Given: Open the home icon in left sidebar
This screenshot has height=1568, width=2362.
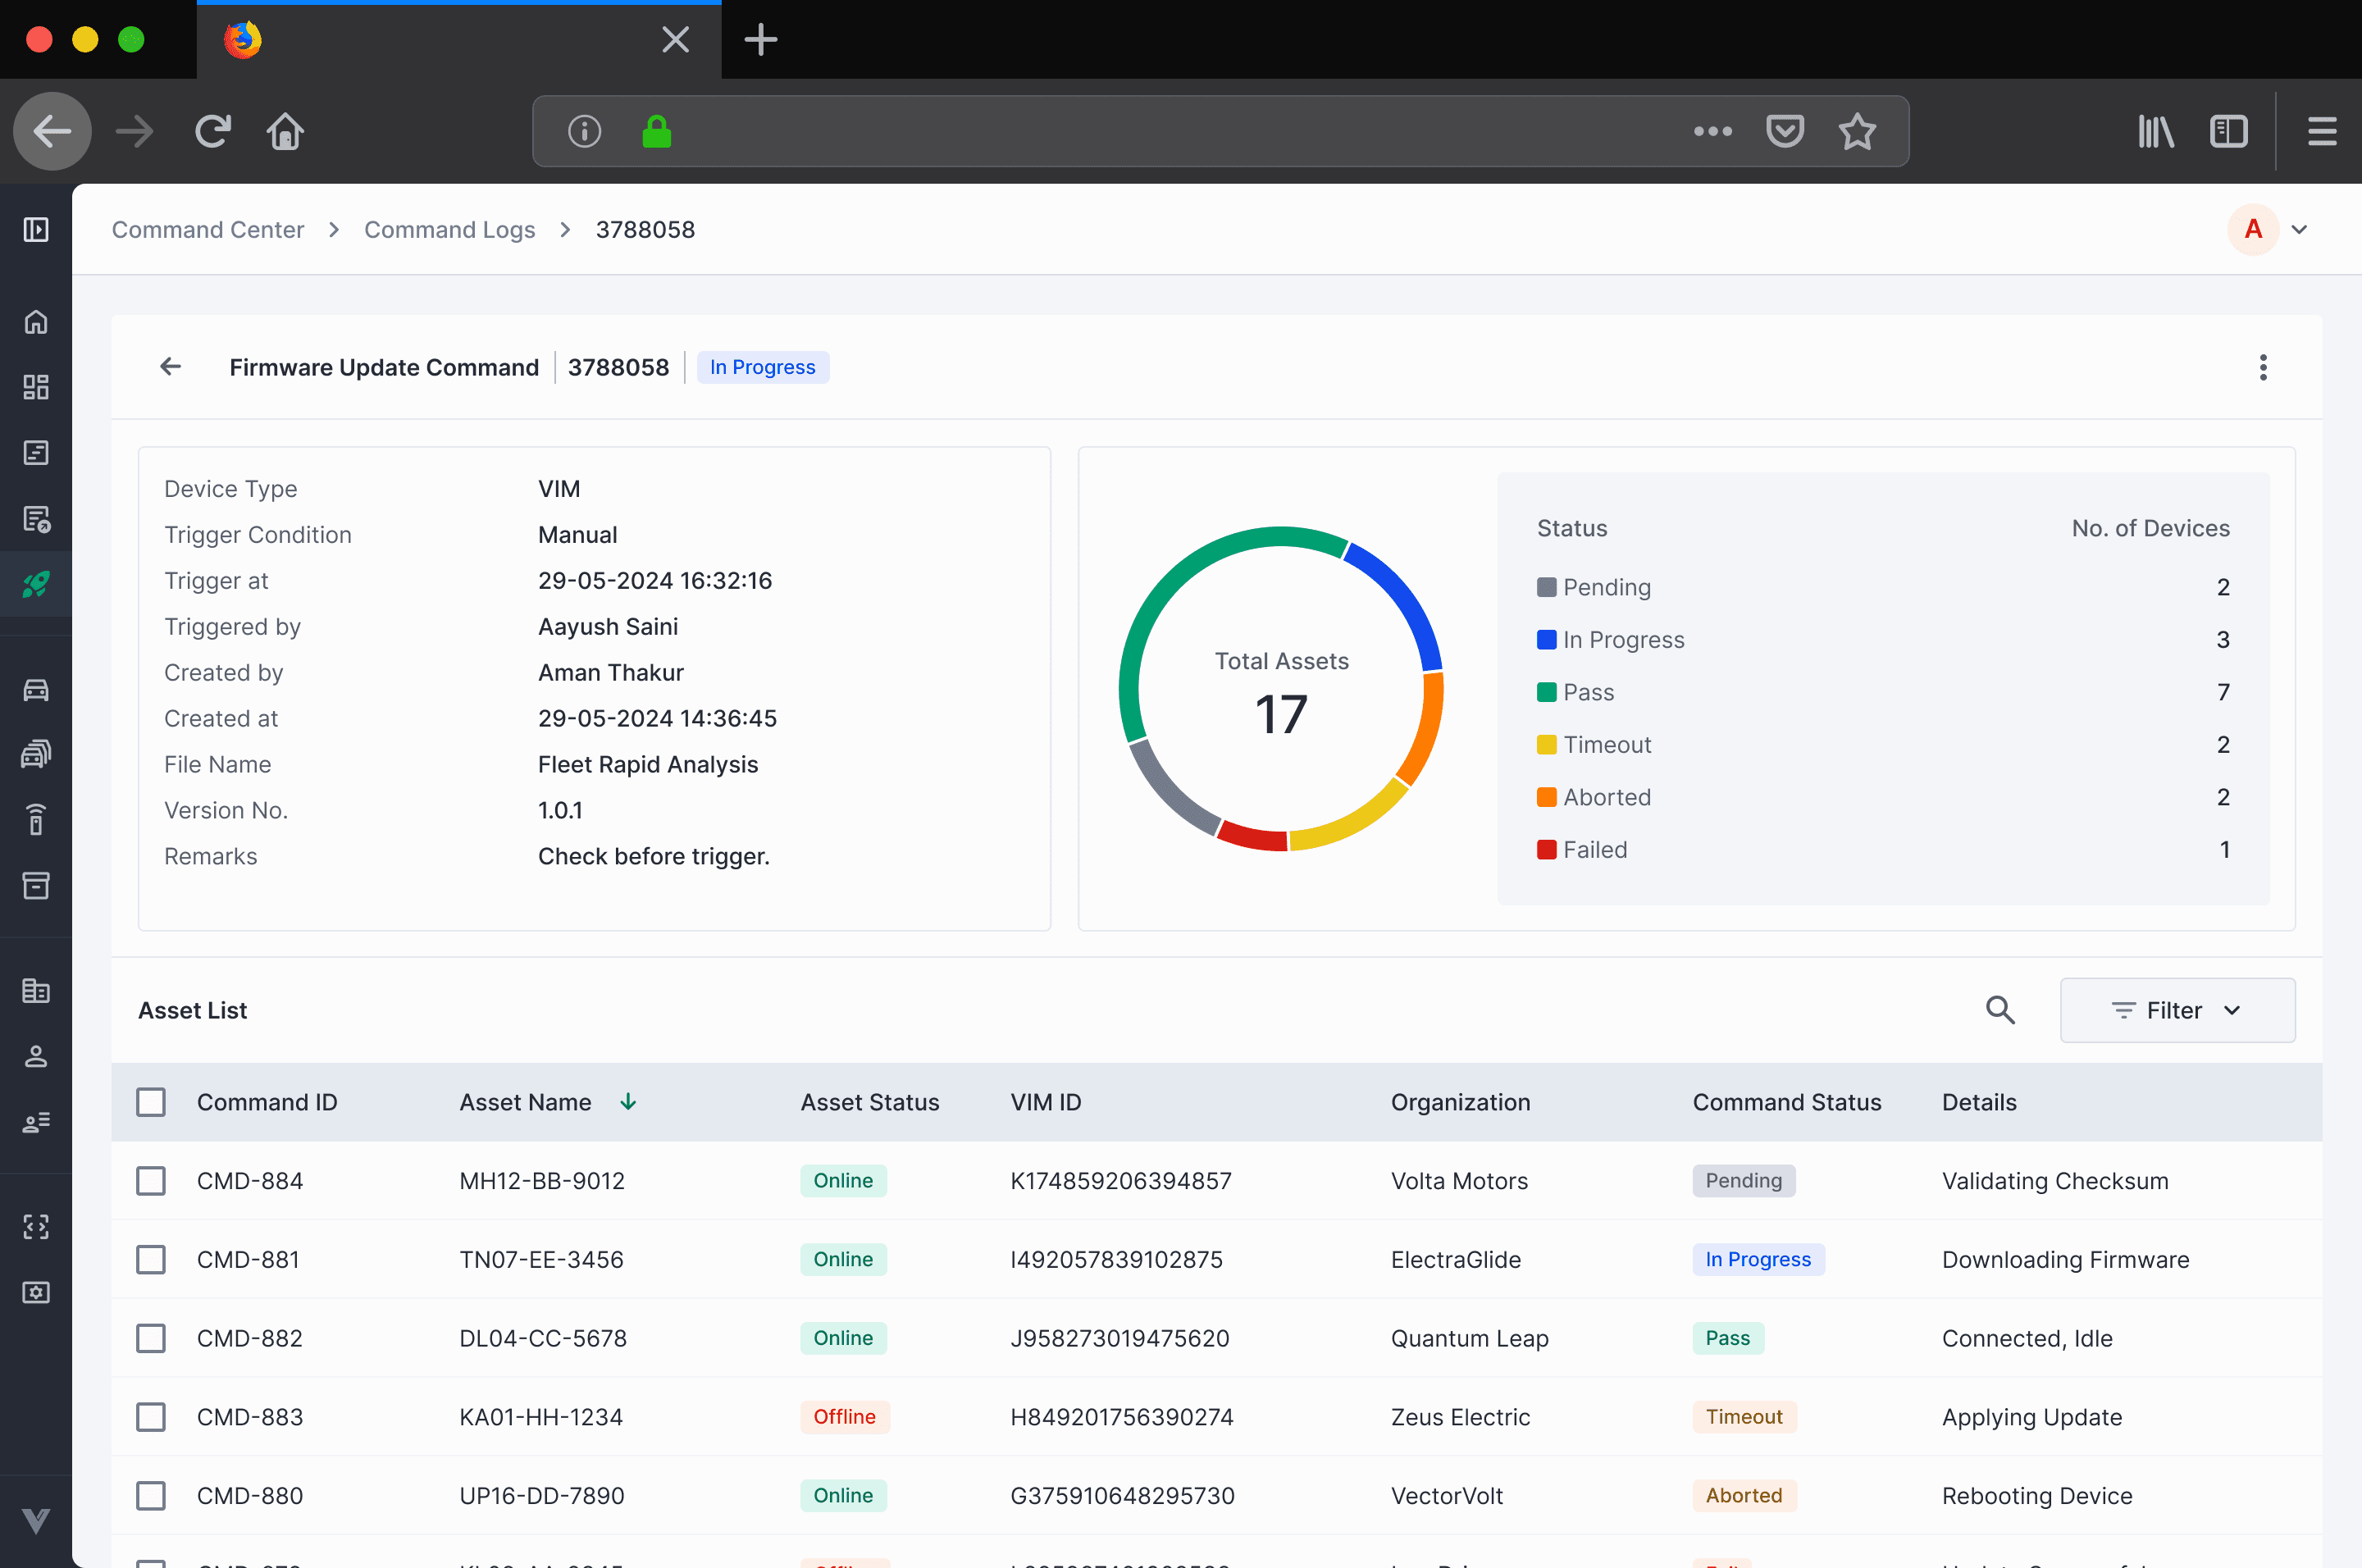Looking at the screenshot, I should tap(36, 322).
